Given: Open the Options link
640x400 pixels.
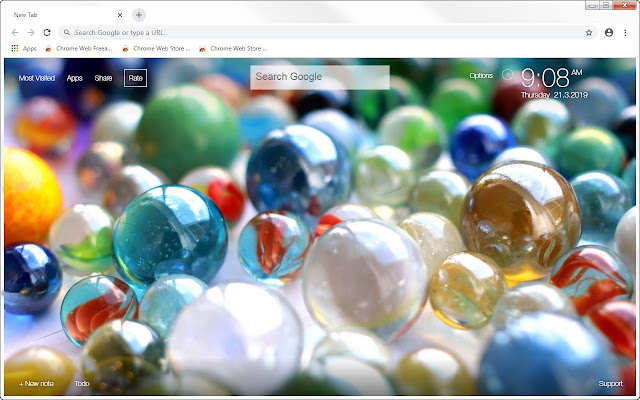Looking at the screenshot, I should point(481,76).
